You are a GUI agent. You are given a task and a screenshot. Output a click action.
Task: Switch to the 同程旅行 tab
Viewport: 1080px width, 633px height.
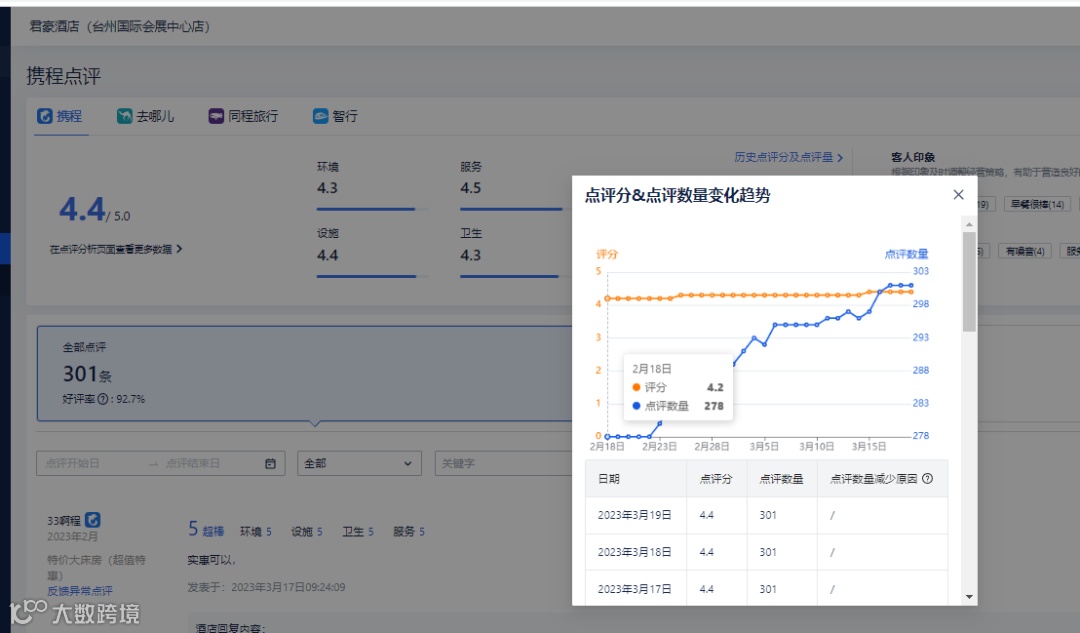pyautogui.click(x=243, y=116)
